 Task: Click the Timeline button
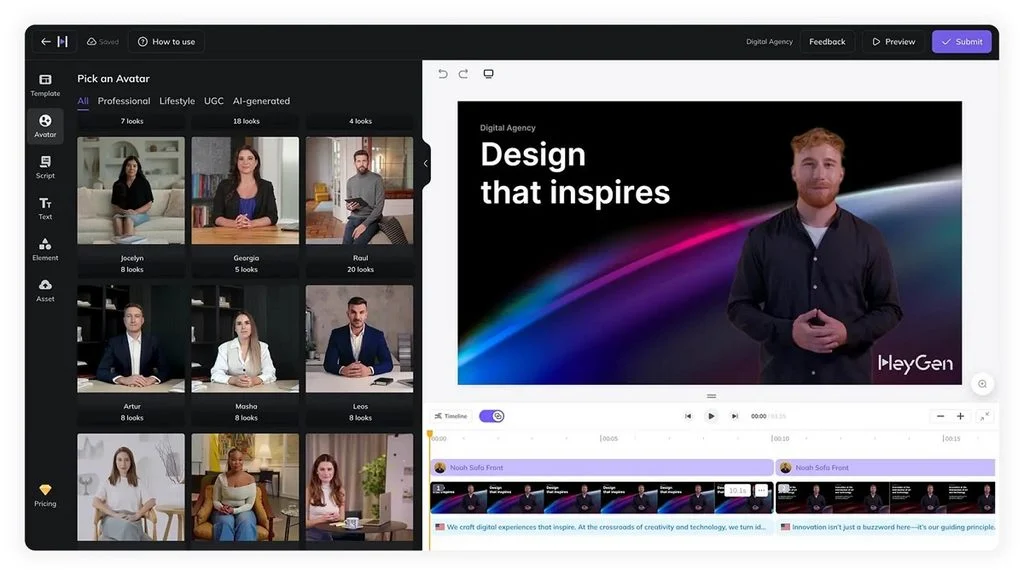pos(451,416)
